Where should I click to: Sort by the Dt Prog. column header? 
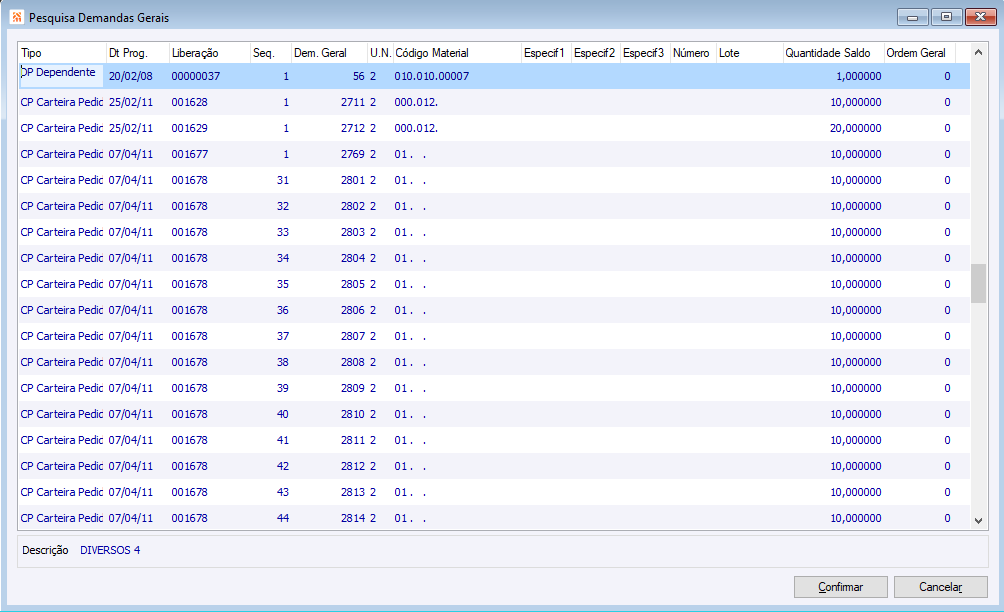[x=138, y=53]
